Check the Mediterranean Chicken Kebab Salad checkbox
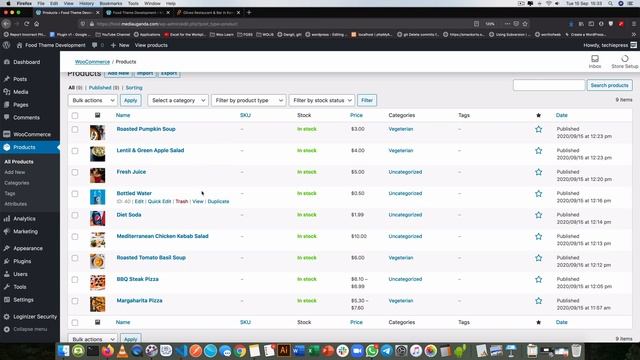Screen dimensions: 640x360 [75, 237]
